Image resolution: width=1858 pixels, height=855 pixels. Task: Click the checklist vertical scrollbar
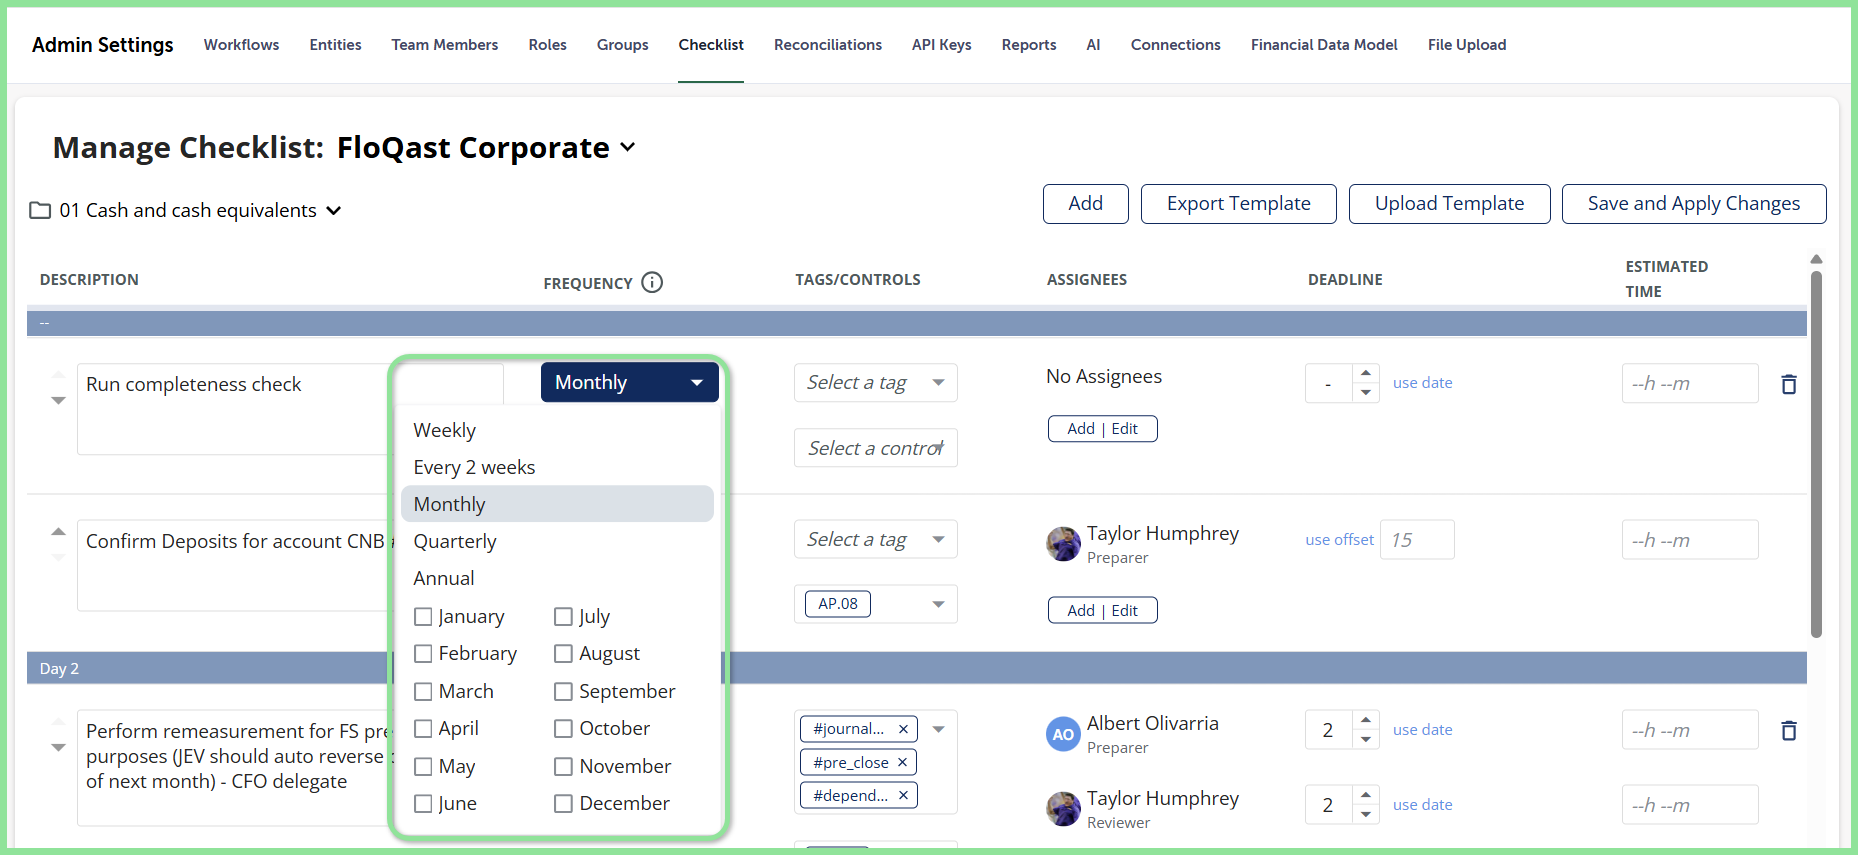click(x=1816, y=455)
